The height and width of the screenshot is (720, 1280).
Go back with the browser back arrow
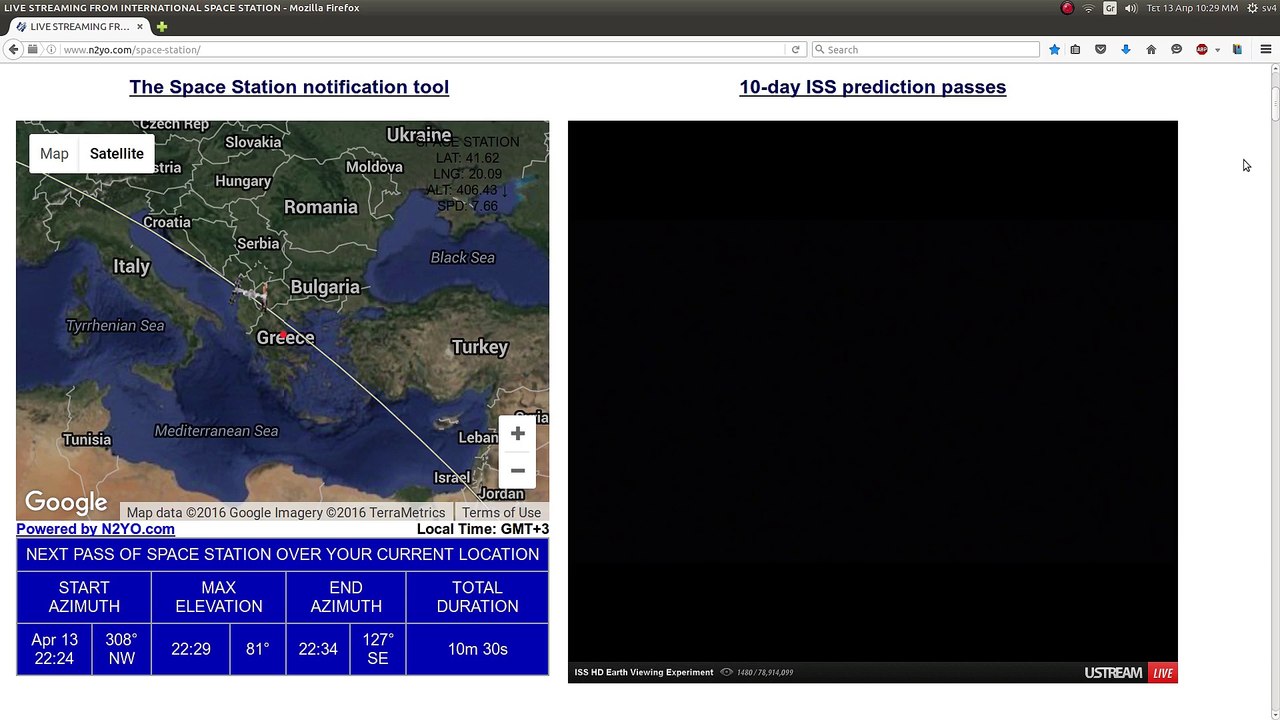(x=14, y=49)
